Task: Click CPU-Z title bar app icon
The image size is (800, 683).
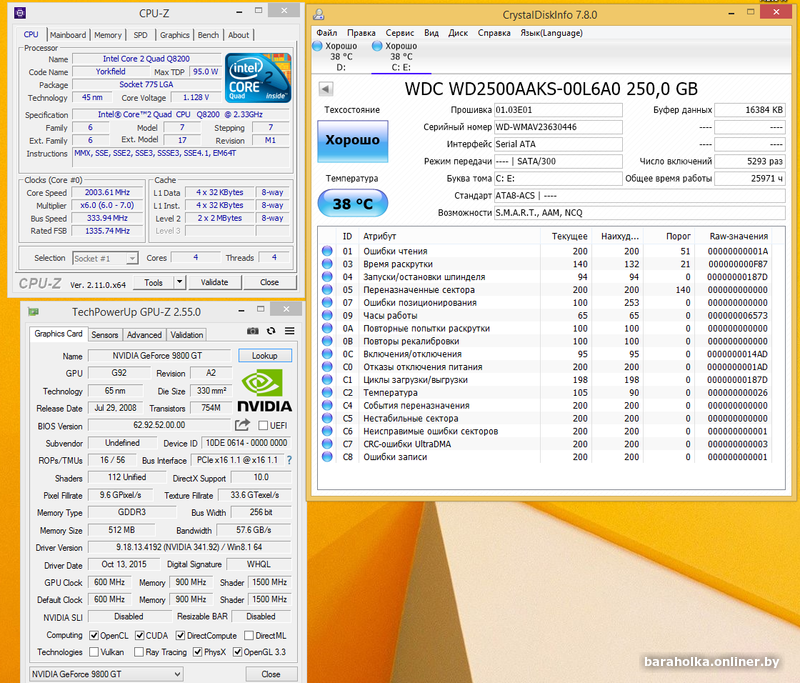Action: (20, 13)
